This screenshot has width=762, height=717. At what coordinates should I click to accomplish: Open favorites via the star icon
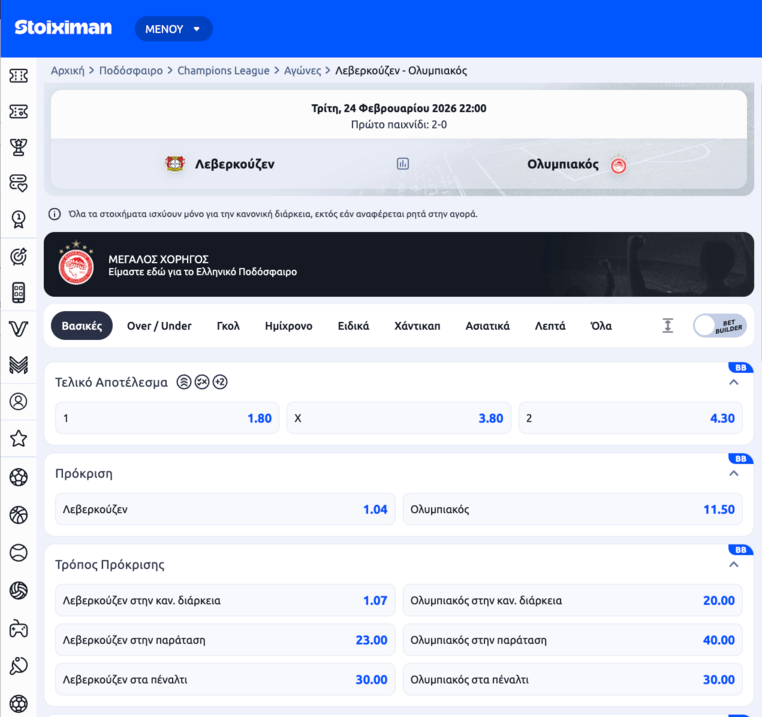tap(18, 438)
